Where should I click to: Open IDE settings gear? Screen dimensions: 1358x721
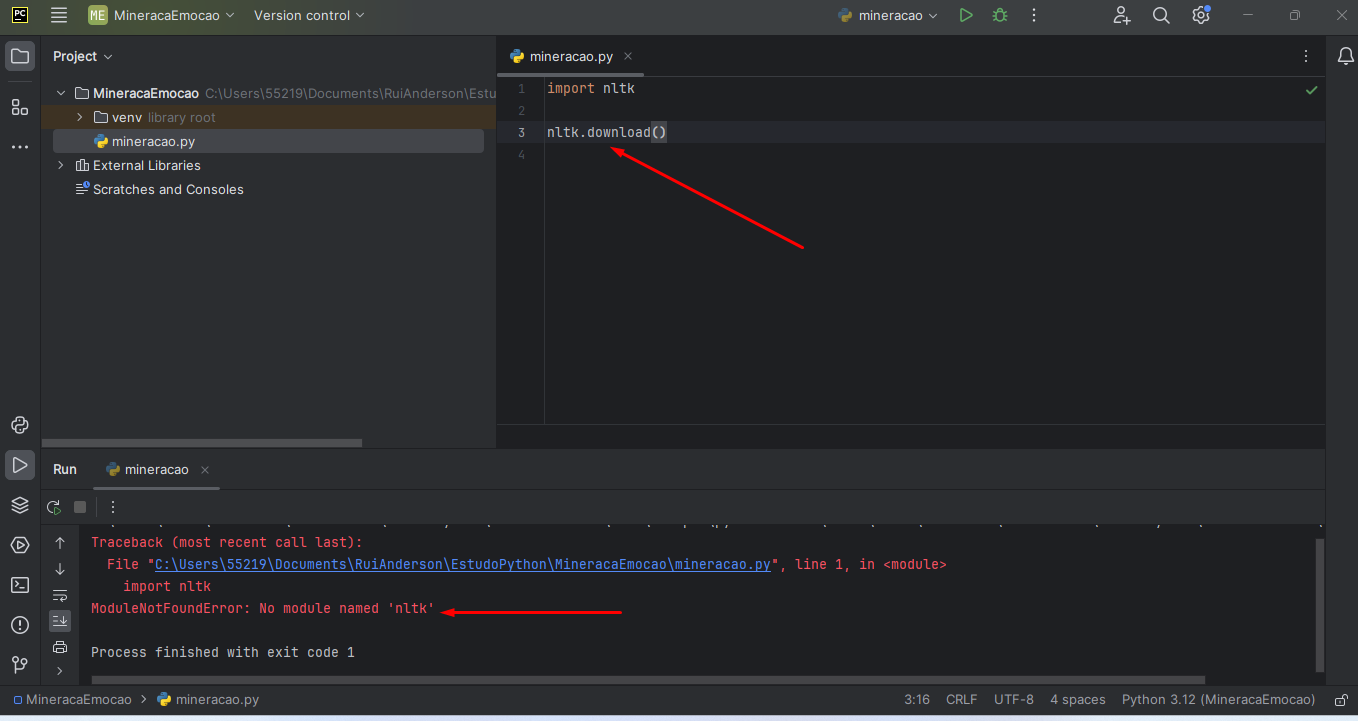coord(1201,15)
